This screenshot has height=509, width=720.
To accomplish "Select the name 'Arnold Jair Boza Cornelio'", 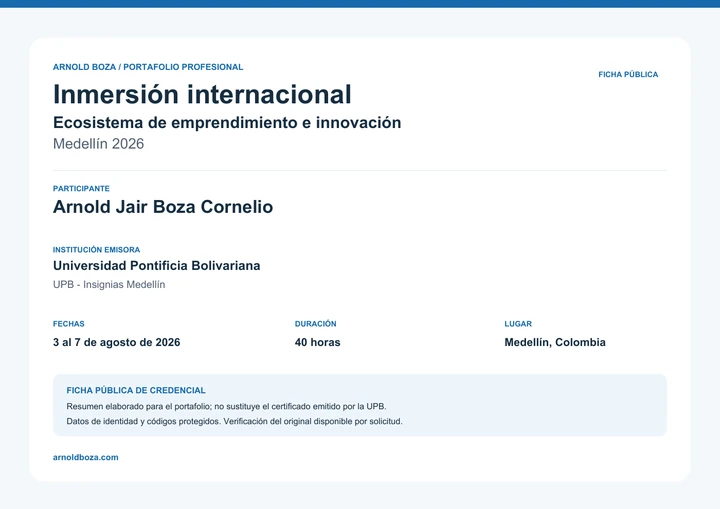I will pos(163,207).
